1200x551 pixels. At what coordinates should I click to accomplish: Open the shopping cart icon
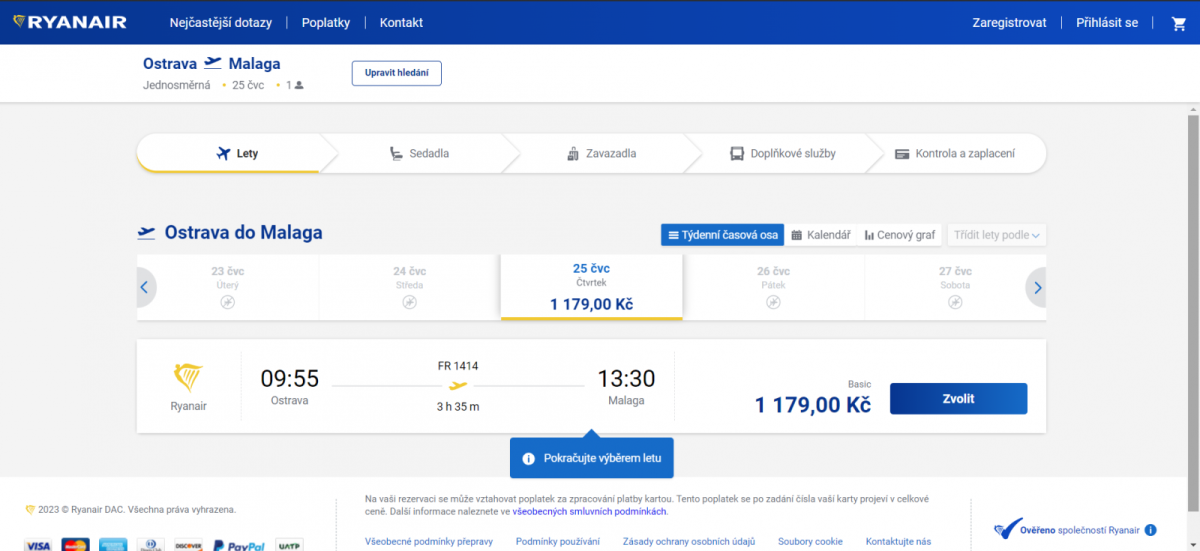[x=1178, y=23]
